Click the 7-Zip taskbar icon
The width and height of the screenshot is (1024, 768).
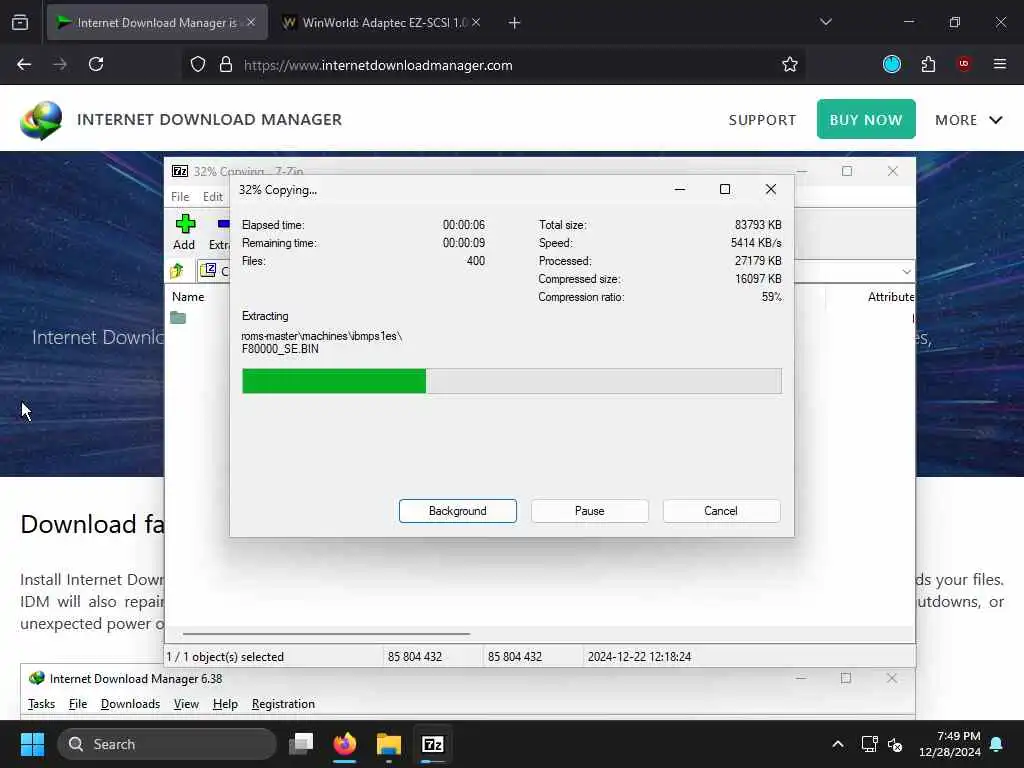tap(433, 744)
